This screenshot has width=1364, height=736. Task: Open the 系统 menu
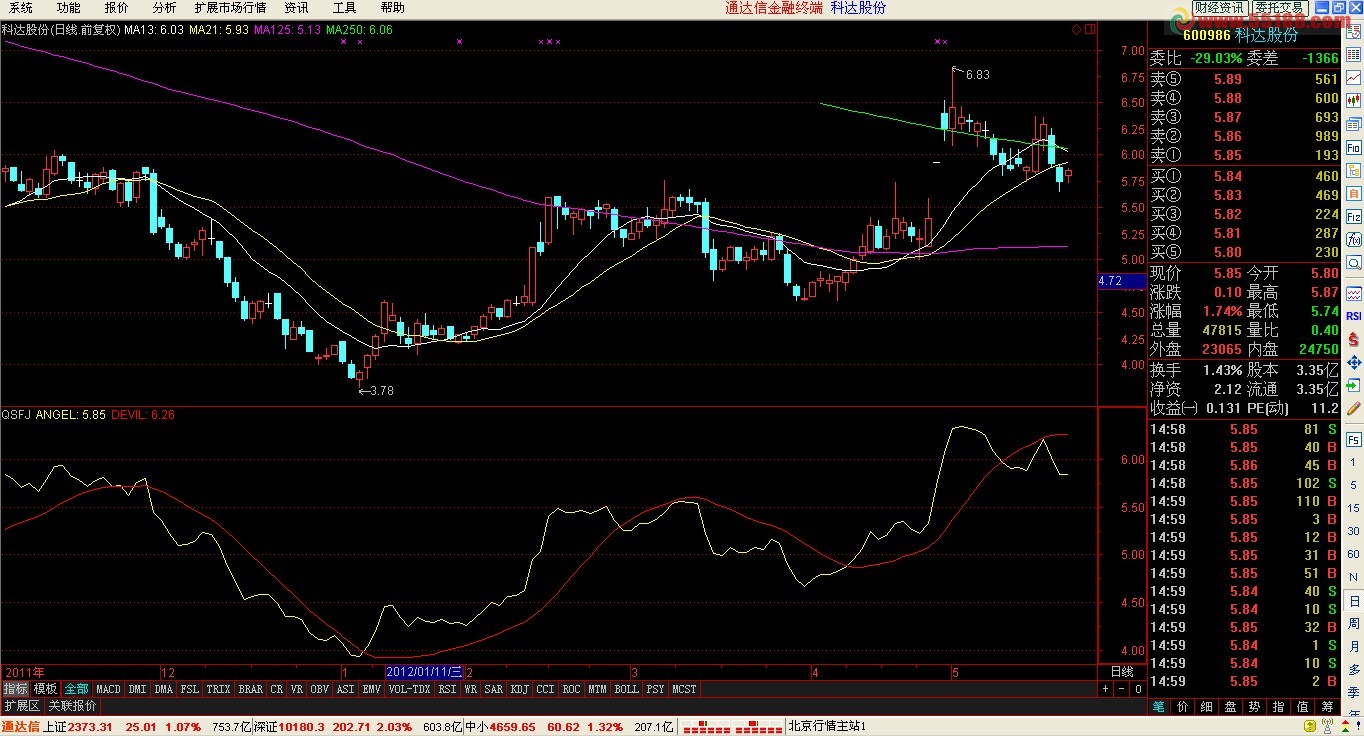point(21,8)
